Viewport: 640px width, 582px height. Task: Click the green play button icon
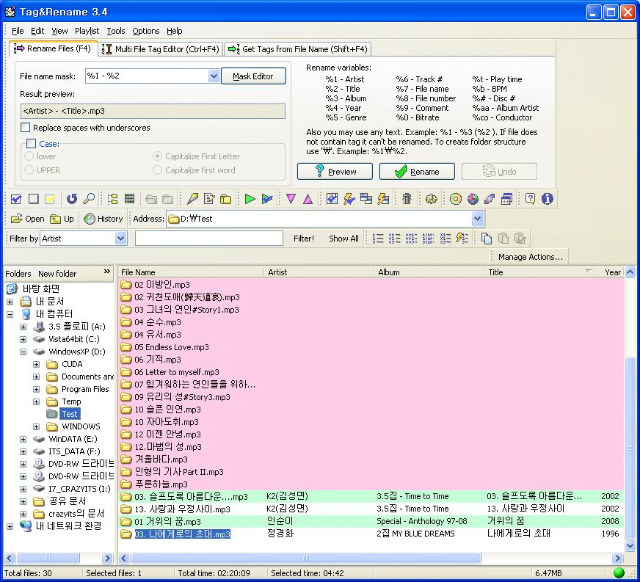tap(249, 199)
